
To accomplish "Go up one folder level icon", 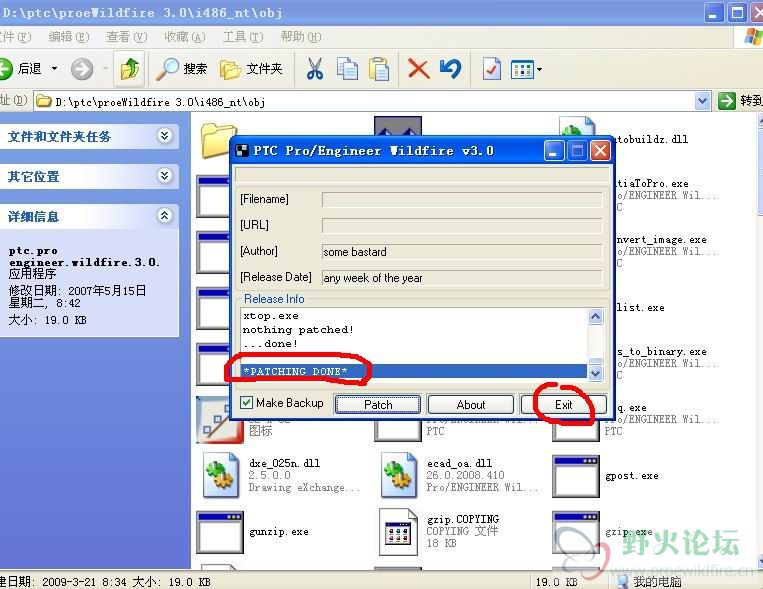I will point(129,69).
